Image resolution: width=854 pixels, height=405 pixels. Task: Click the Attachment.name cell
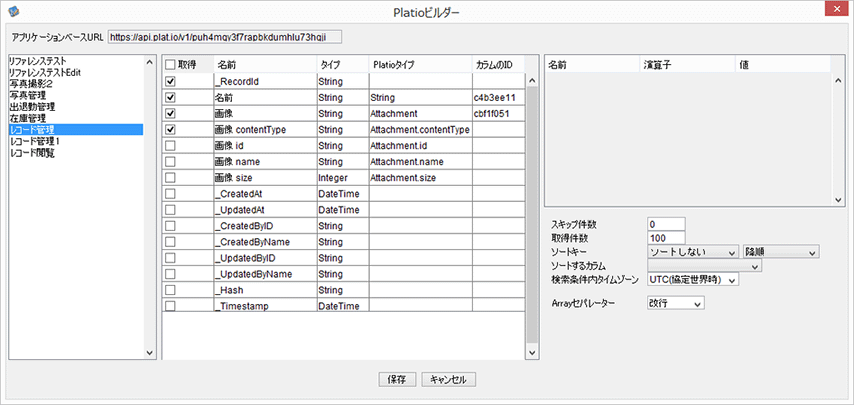[x=420, y=162]
